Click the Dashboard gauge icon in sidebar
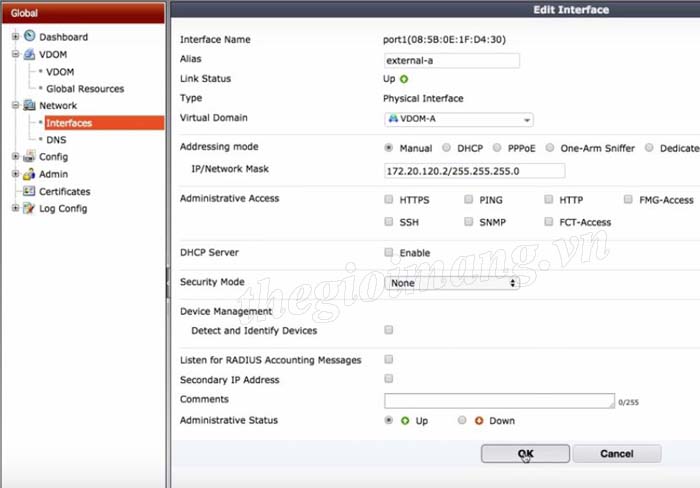Viewport: 700px width, 488px height. tap(30, 37)
